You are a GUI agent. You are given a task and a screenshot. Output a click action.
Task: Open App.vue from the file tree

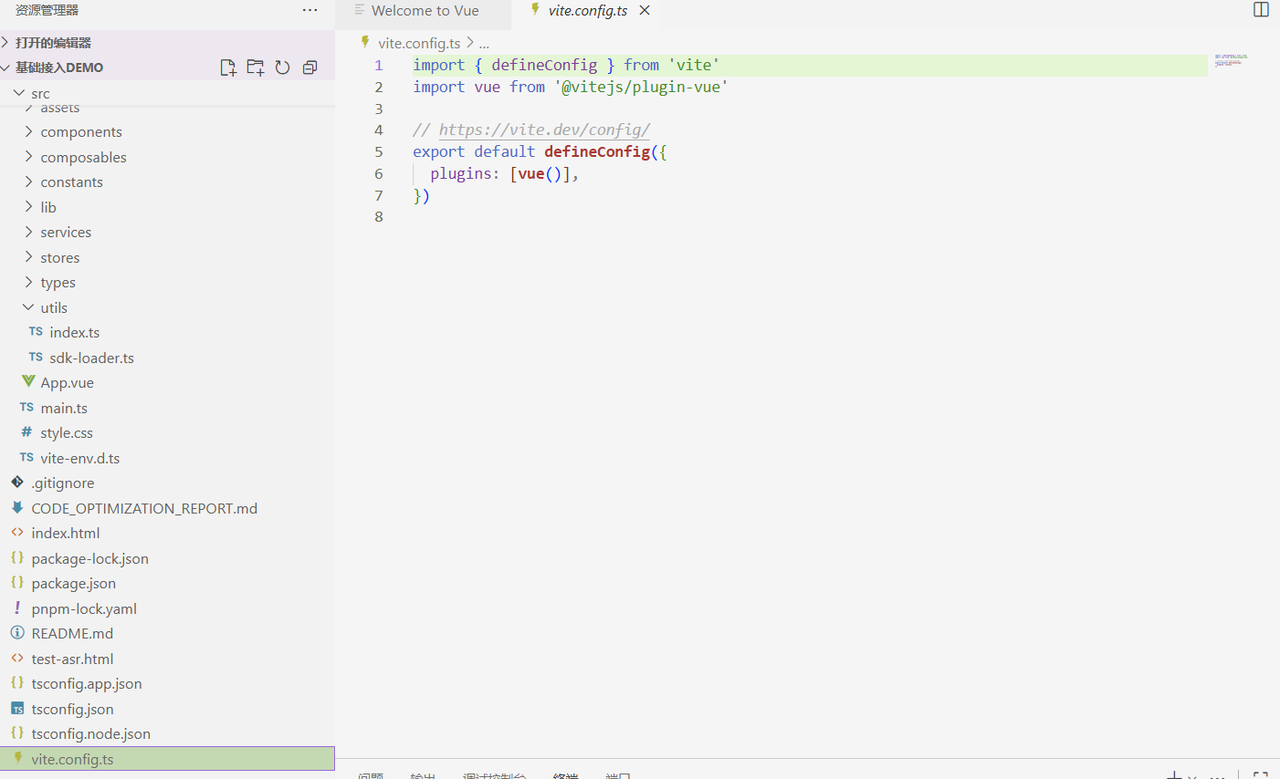67,383
